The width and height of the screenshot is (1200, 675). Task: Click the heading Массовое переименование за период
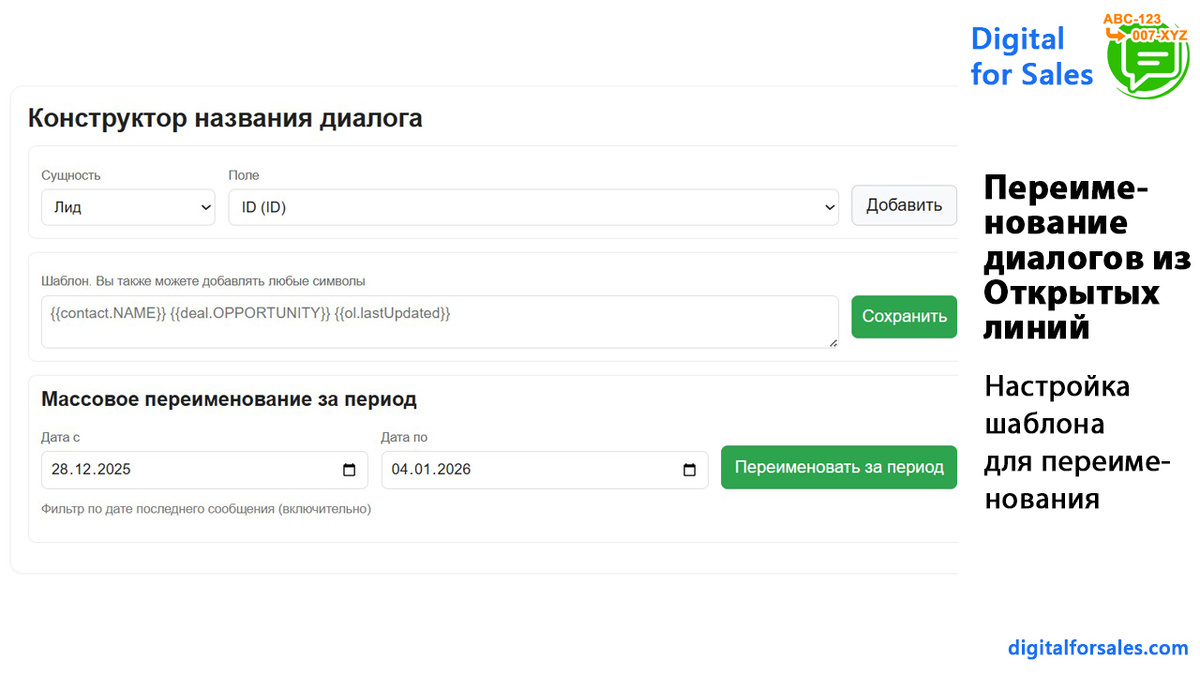pos(229,399)
